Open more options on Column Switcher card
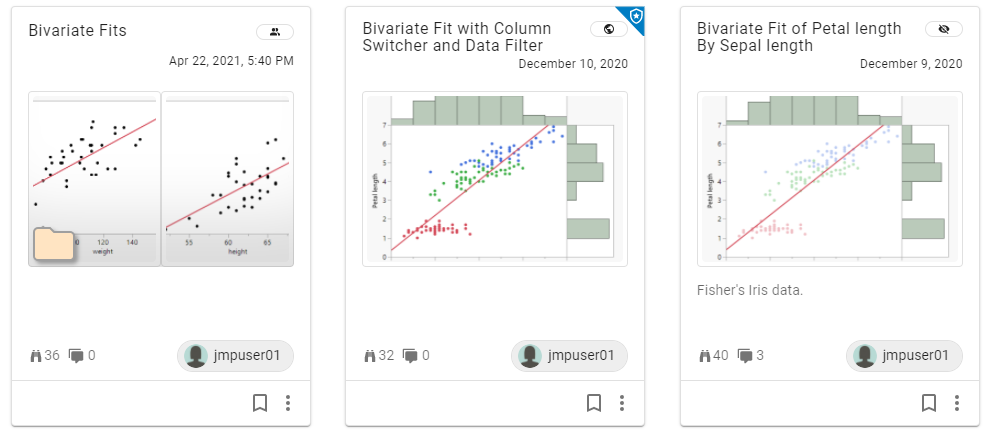The height and width of the screenshot is (435, 987). click(622, 403)
